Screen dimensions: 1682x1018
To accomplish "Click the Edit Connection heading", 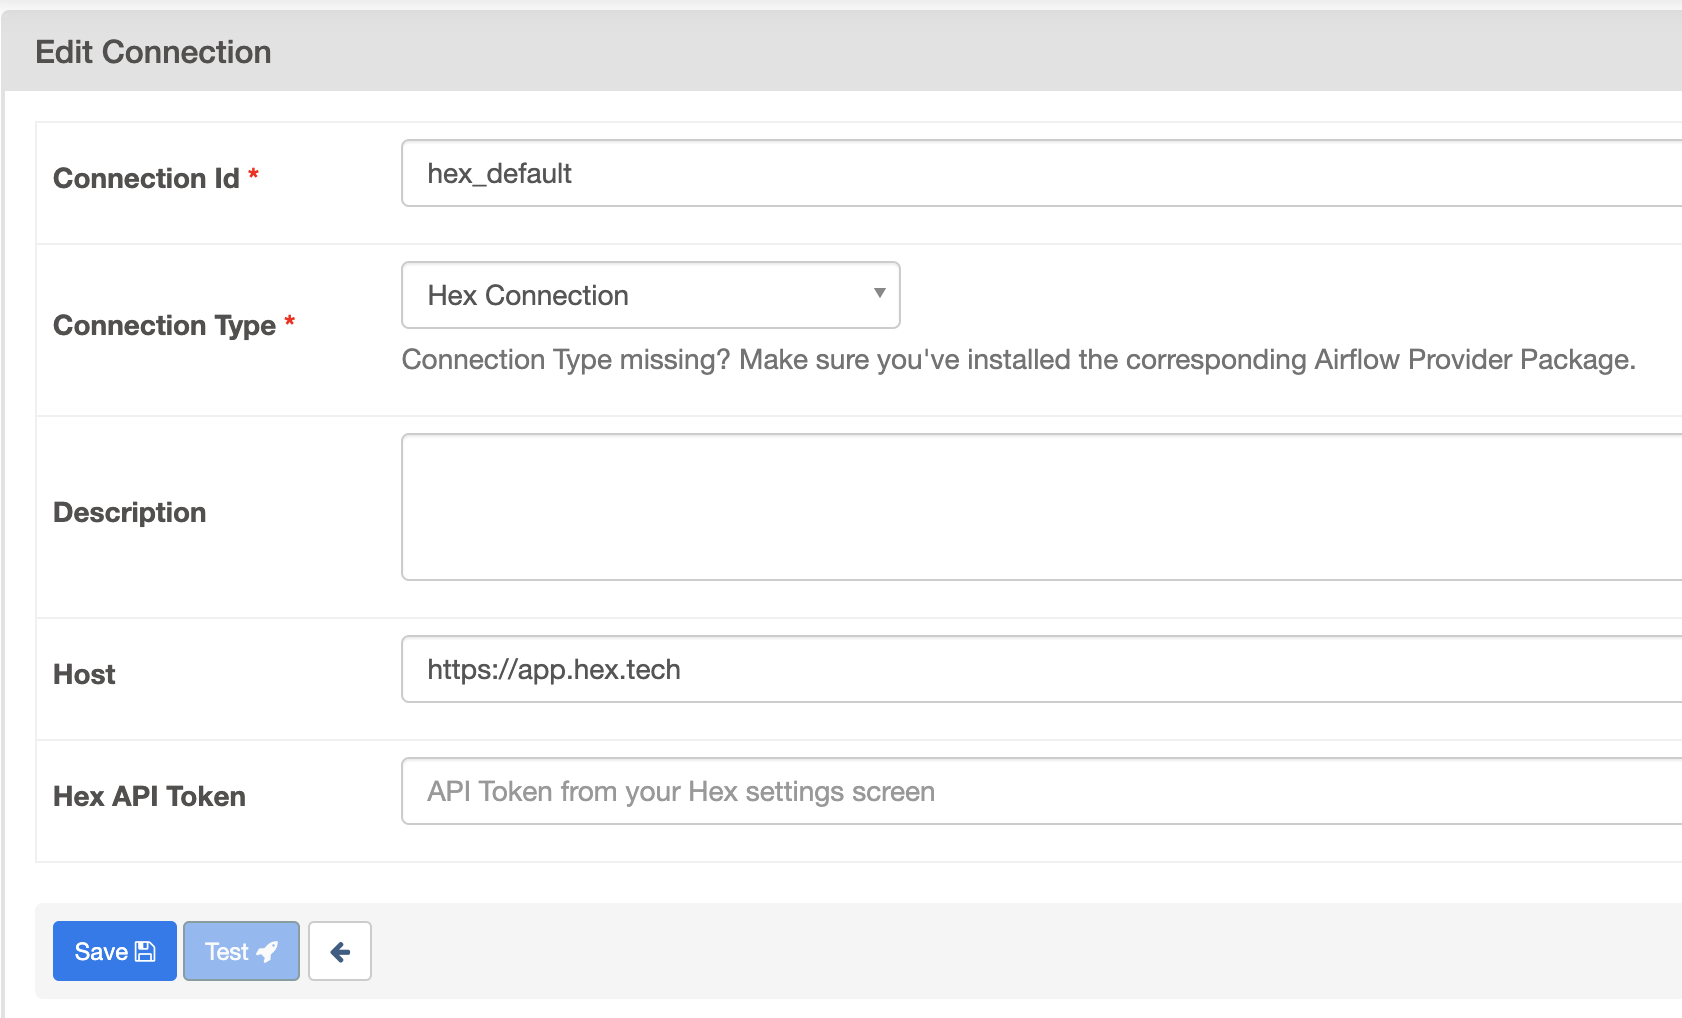I will click(153, 52).
